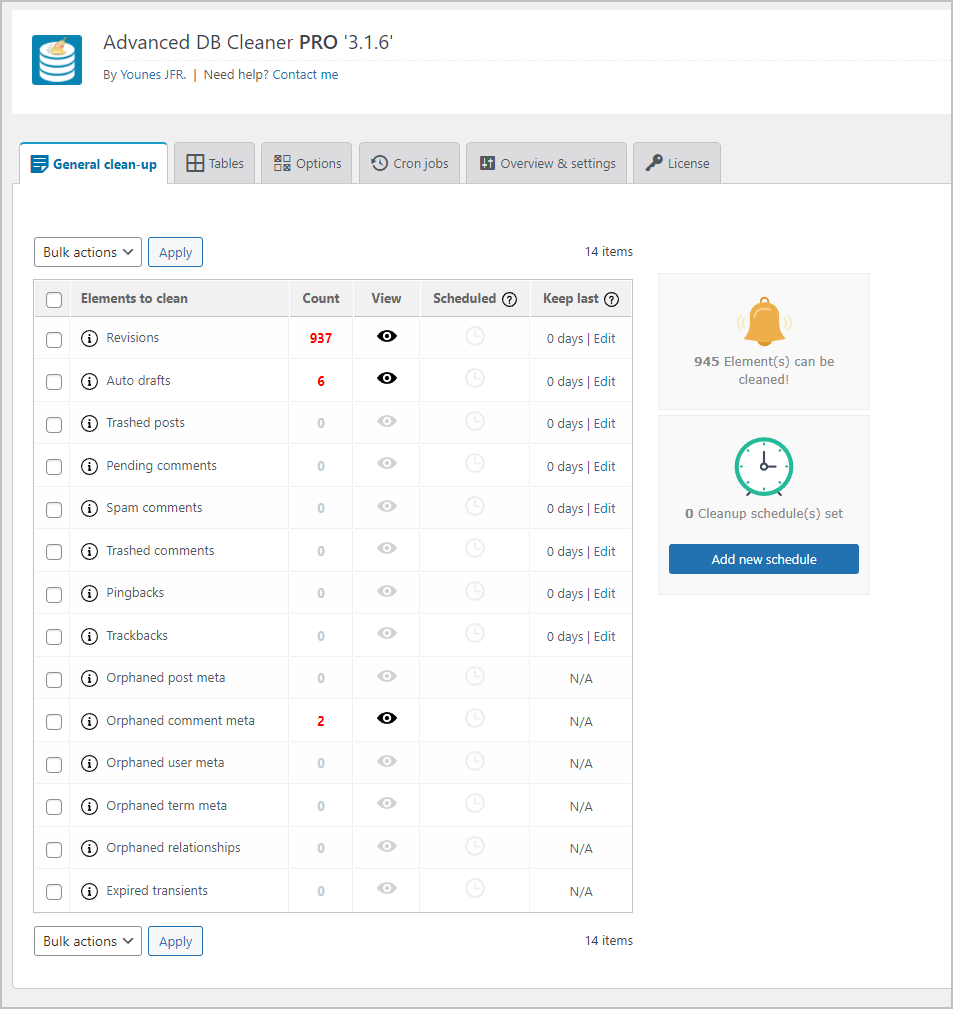
Task: Click the Advanced DB Cleaner plugin logo
Action: coord(56,60)
